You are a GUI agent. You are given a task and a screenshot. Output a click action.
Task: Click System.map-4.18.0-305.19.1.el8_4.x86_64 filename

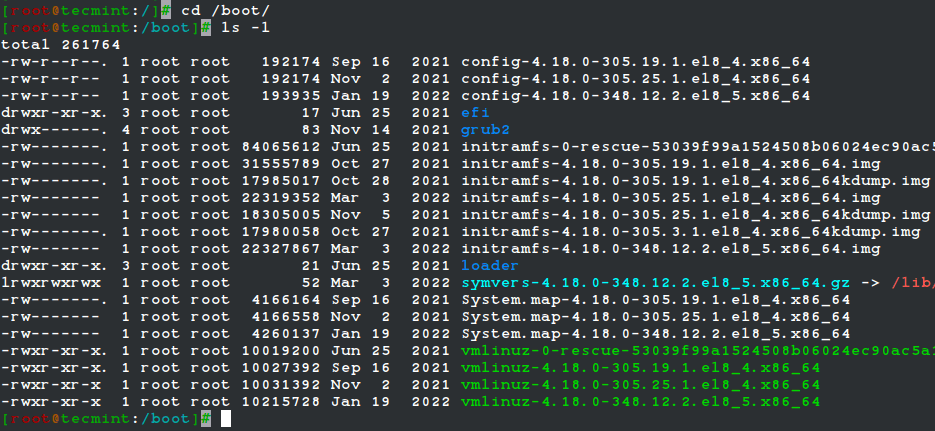[655, 300]
